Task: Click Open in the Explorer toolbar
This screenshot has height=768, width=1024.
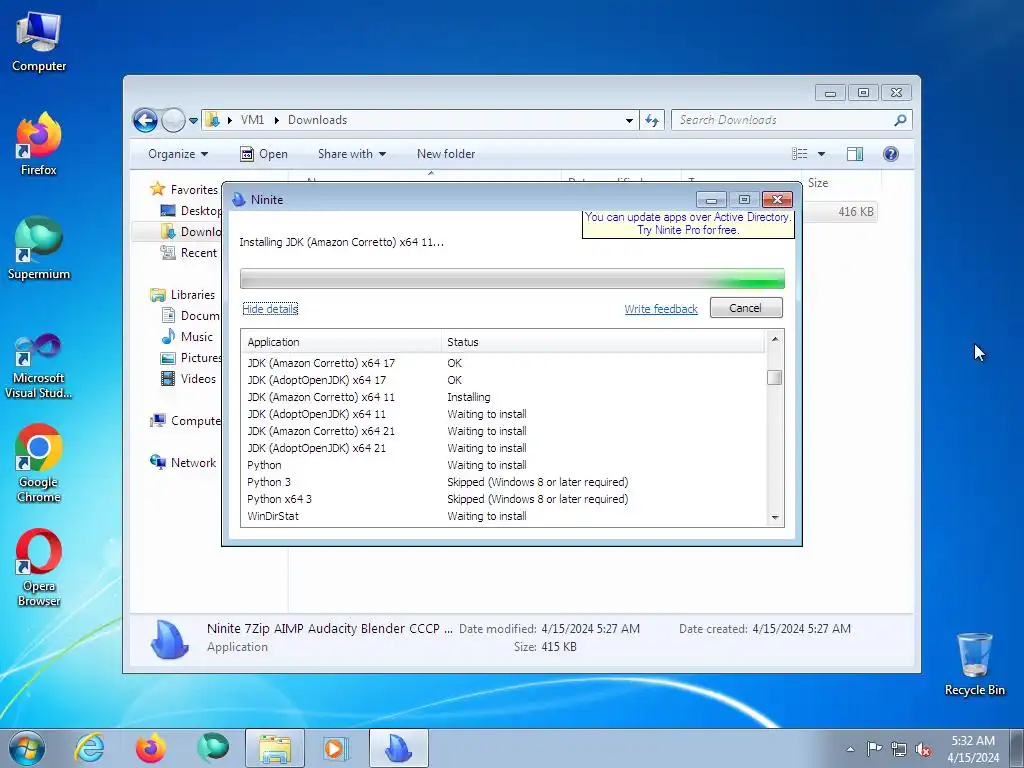Action: [264, 154]
